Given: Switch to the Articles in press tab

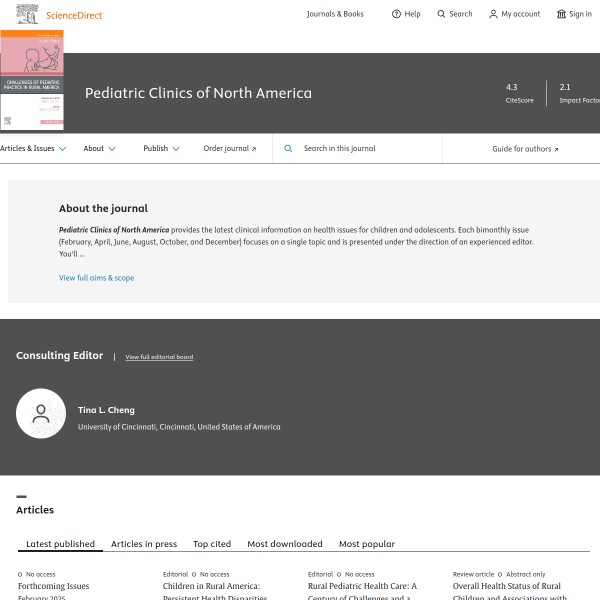Looking at the screenshot, I should point(144,544).
